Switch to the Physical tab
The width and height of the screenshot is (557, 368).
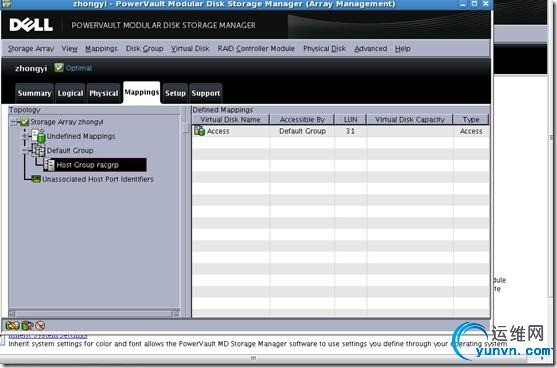(104, 93)
